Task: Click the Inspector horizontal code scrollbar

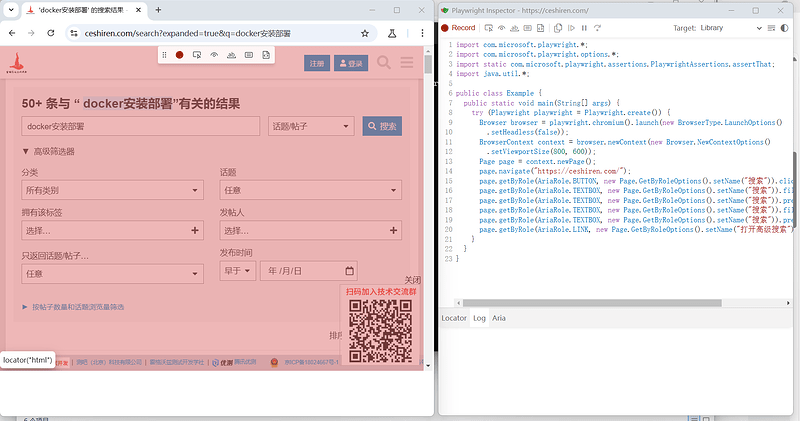Action: pos(592,303)
